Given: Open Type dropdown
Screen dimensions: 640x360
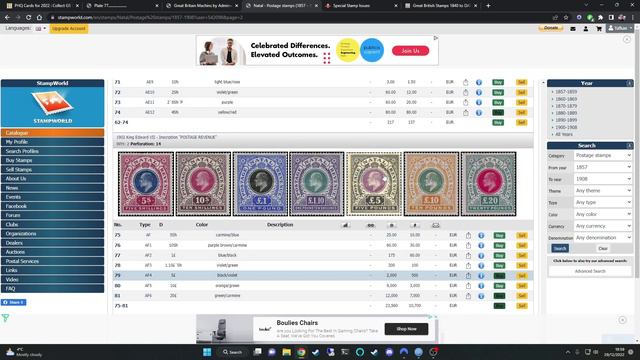Looking at the screenshot, I should [603, 202].
